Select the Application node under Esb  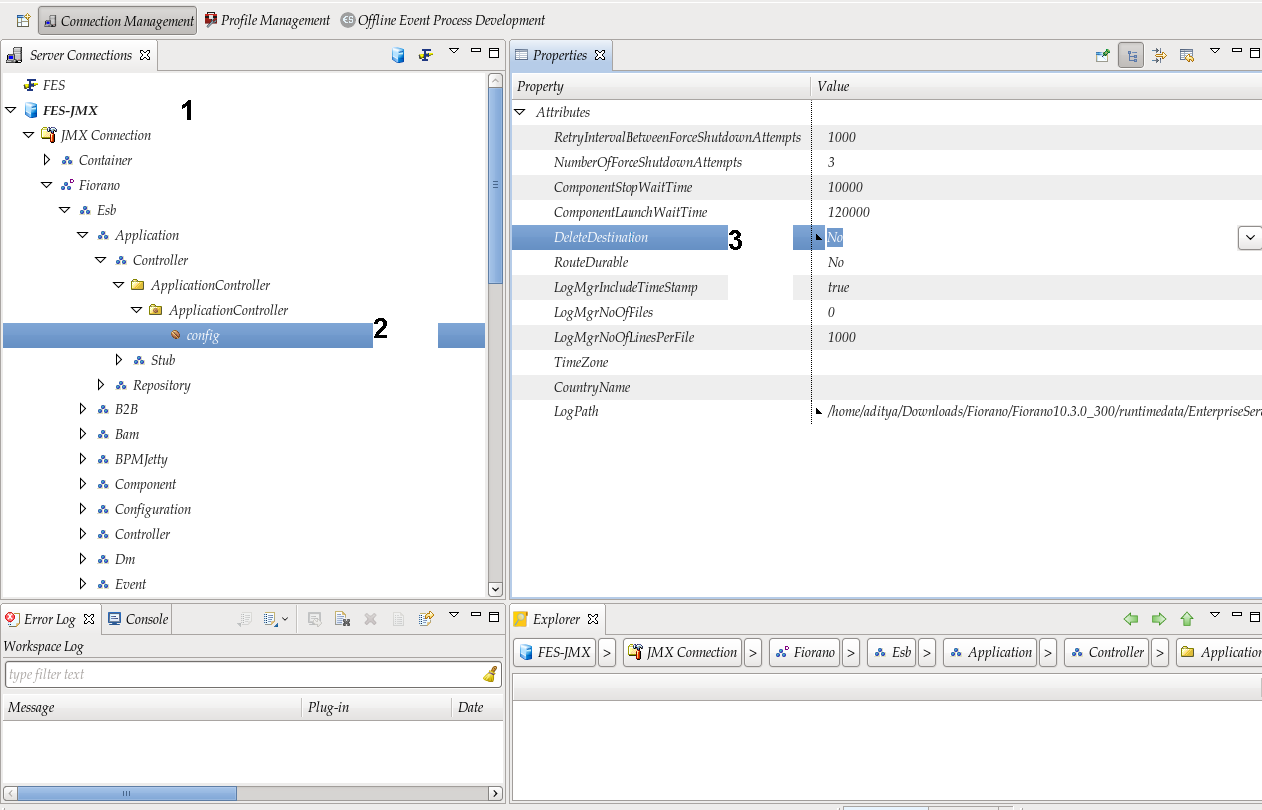(x=147, y=235)
